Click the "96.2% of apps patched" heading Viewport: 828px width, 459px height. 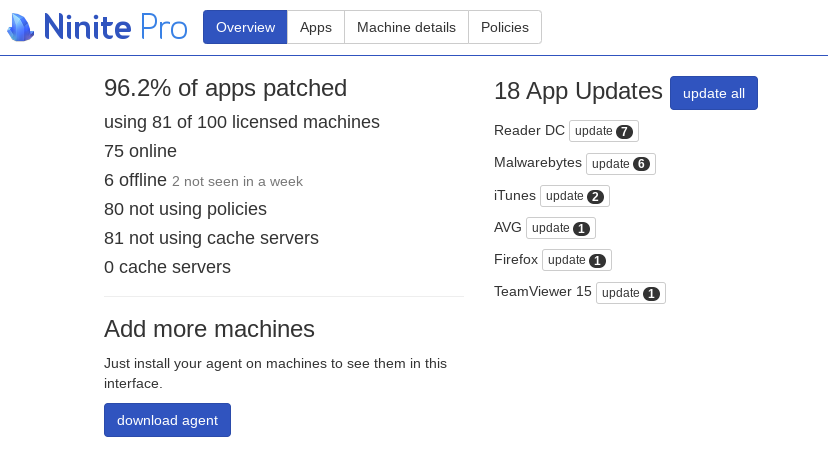pyautogui.click(x=225, y=88)
